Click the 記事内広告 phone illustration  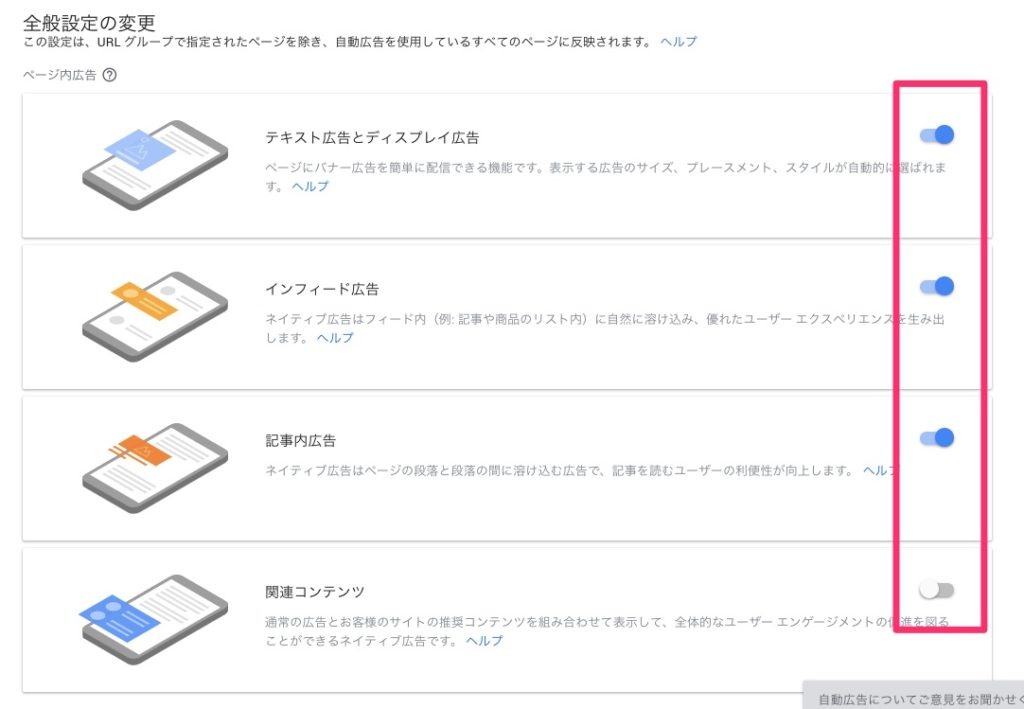[x=155, y=468]
